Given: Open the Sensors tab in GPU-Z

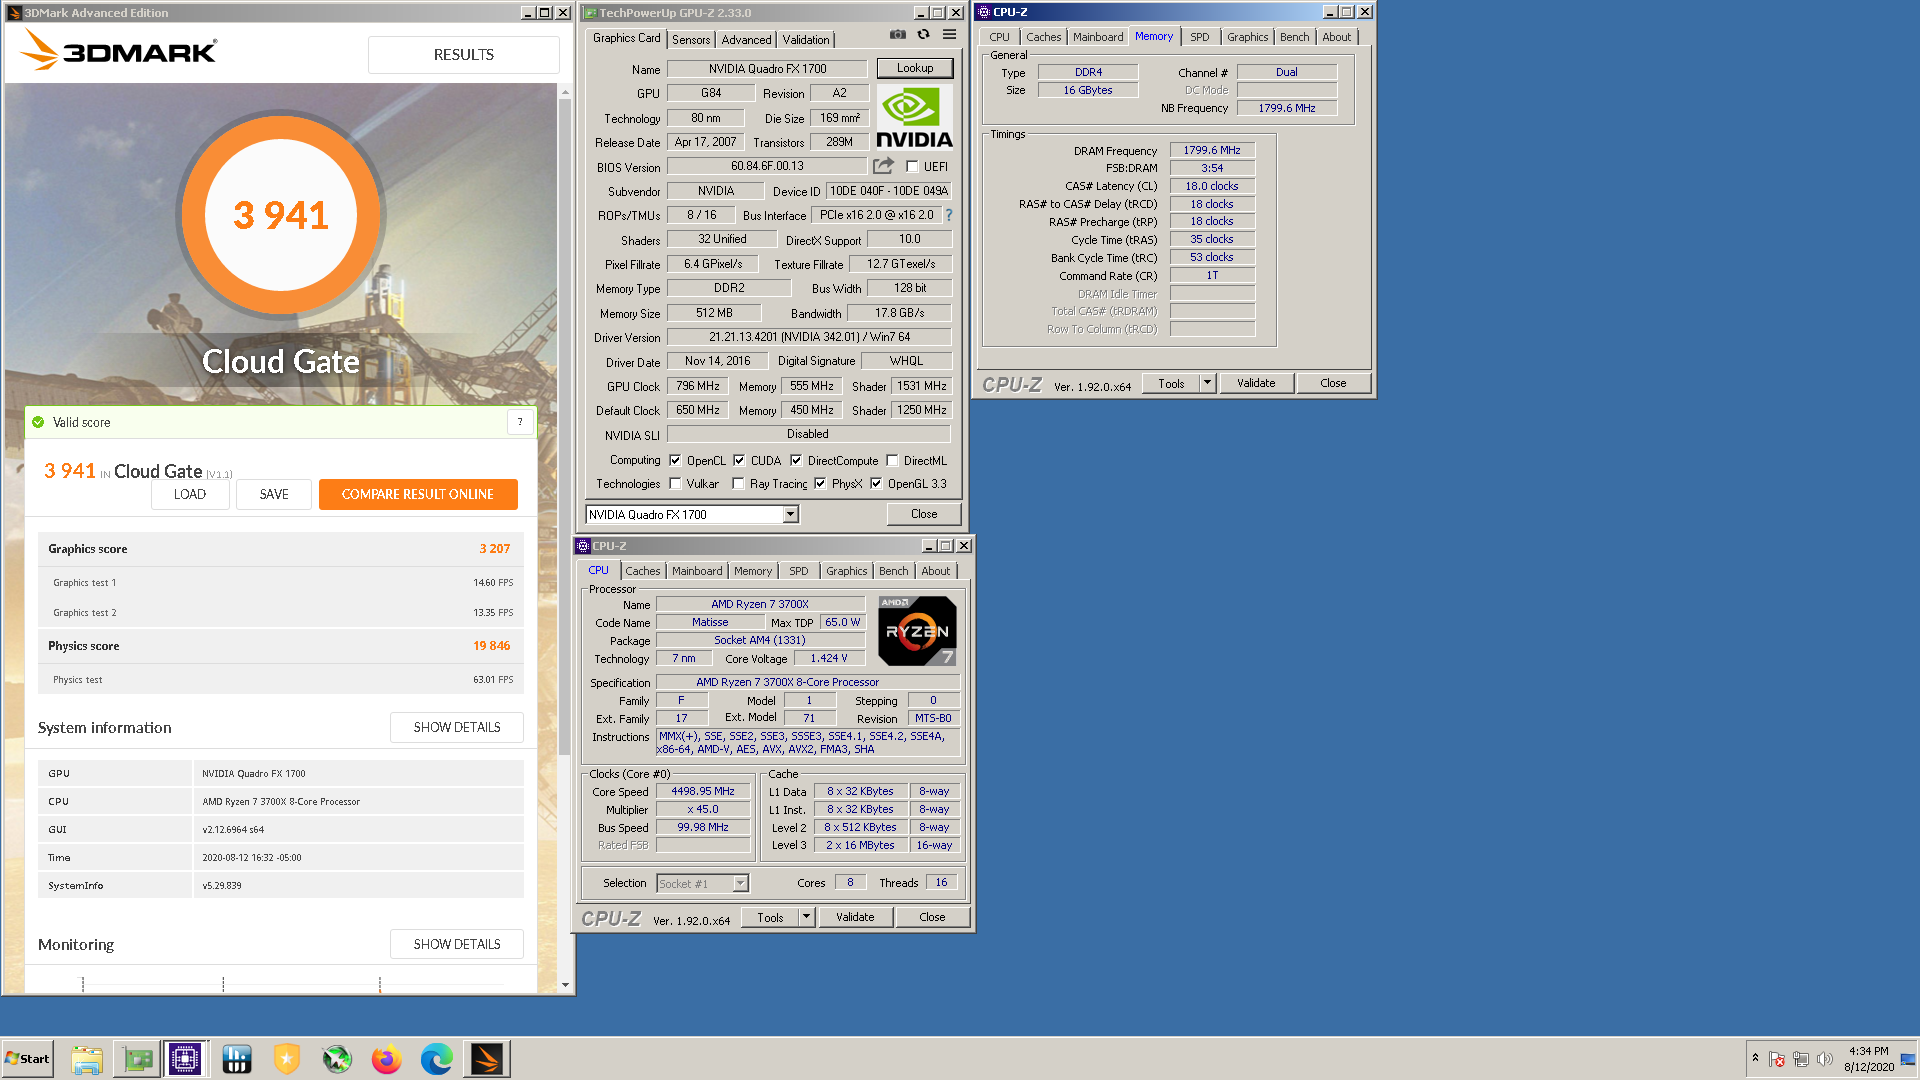Looking at the screenshot, I should [x=691, y=39].
